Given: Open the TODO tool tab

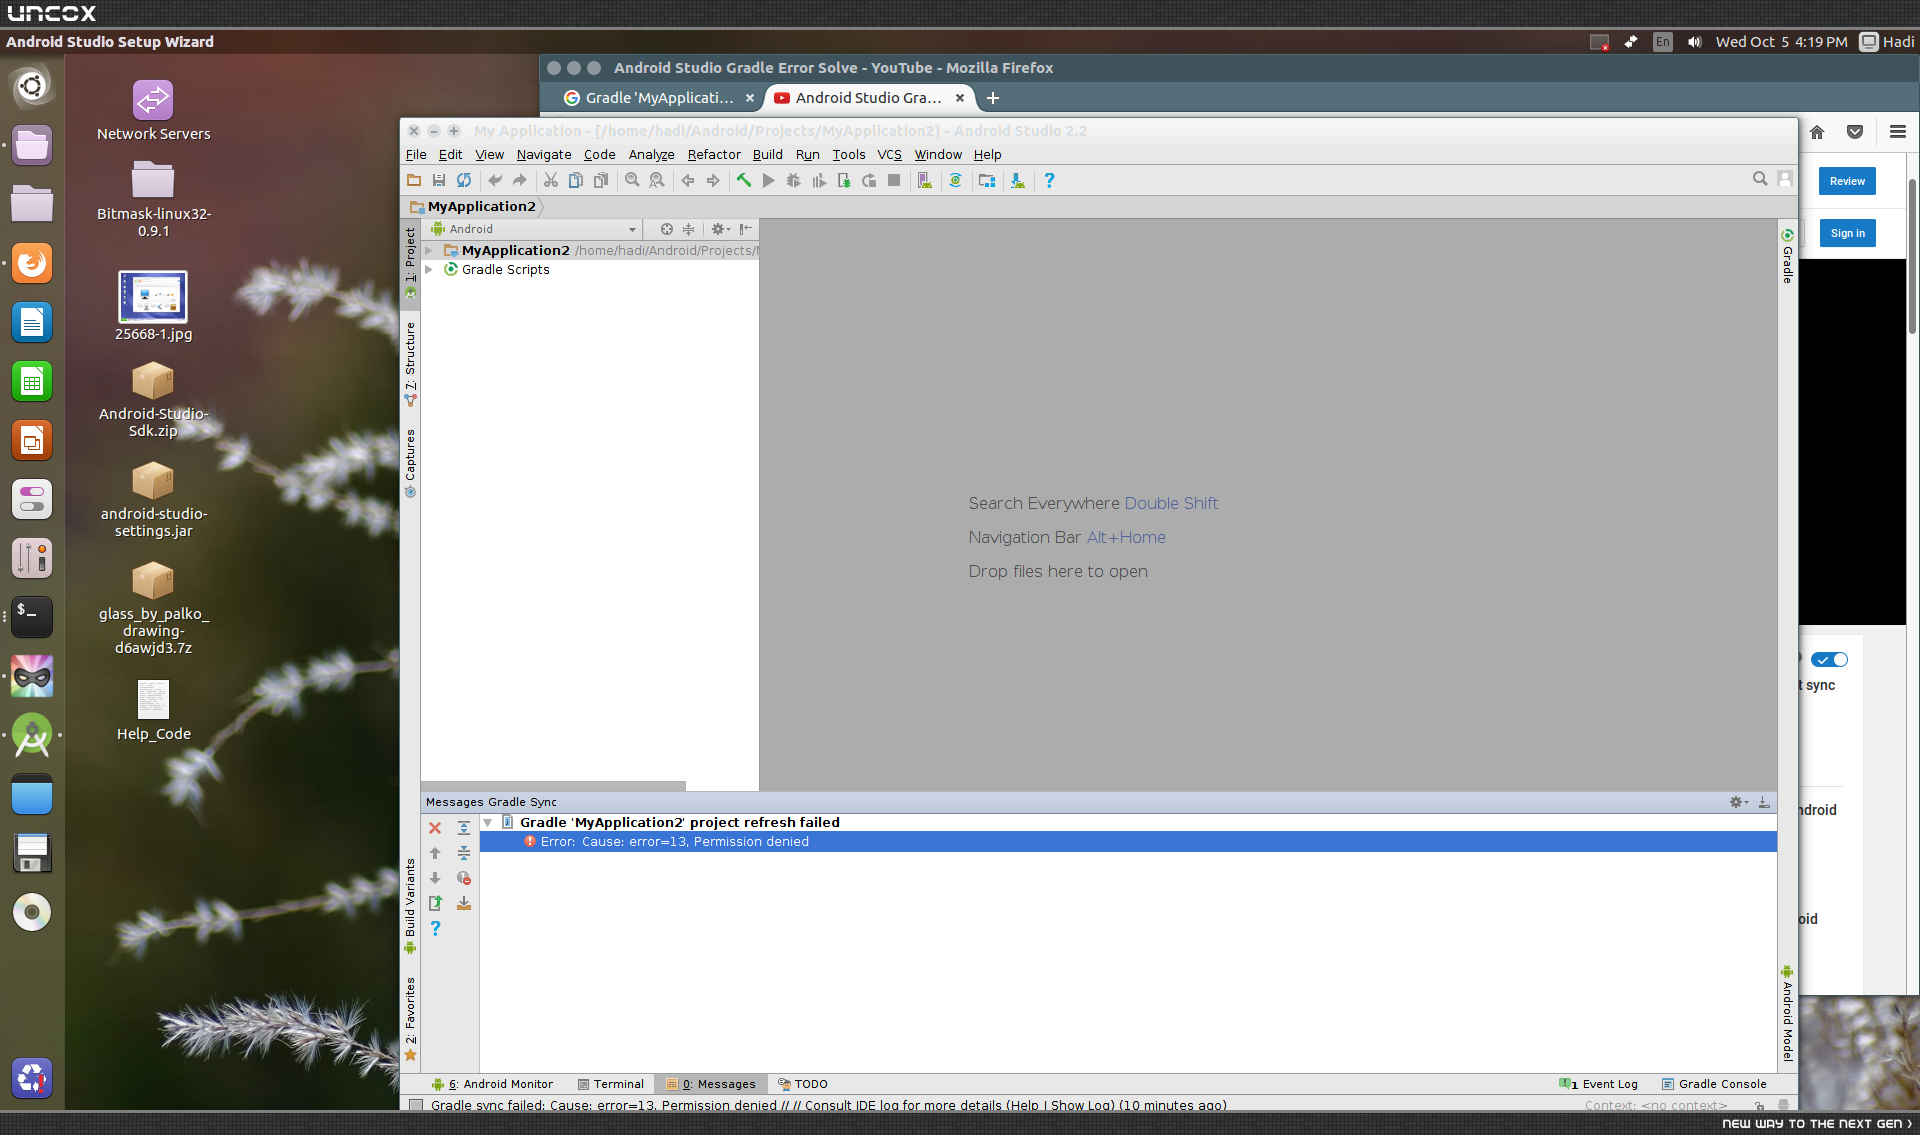Looking at the screenshot, I should click(803, 1084).
